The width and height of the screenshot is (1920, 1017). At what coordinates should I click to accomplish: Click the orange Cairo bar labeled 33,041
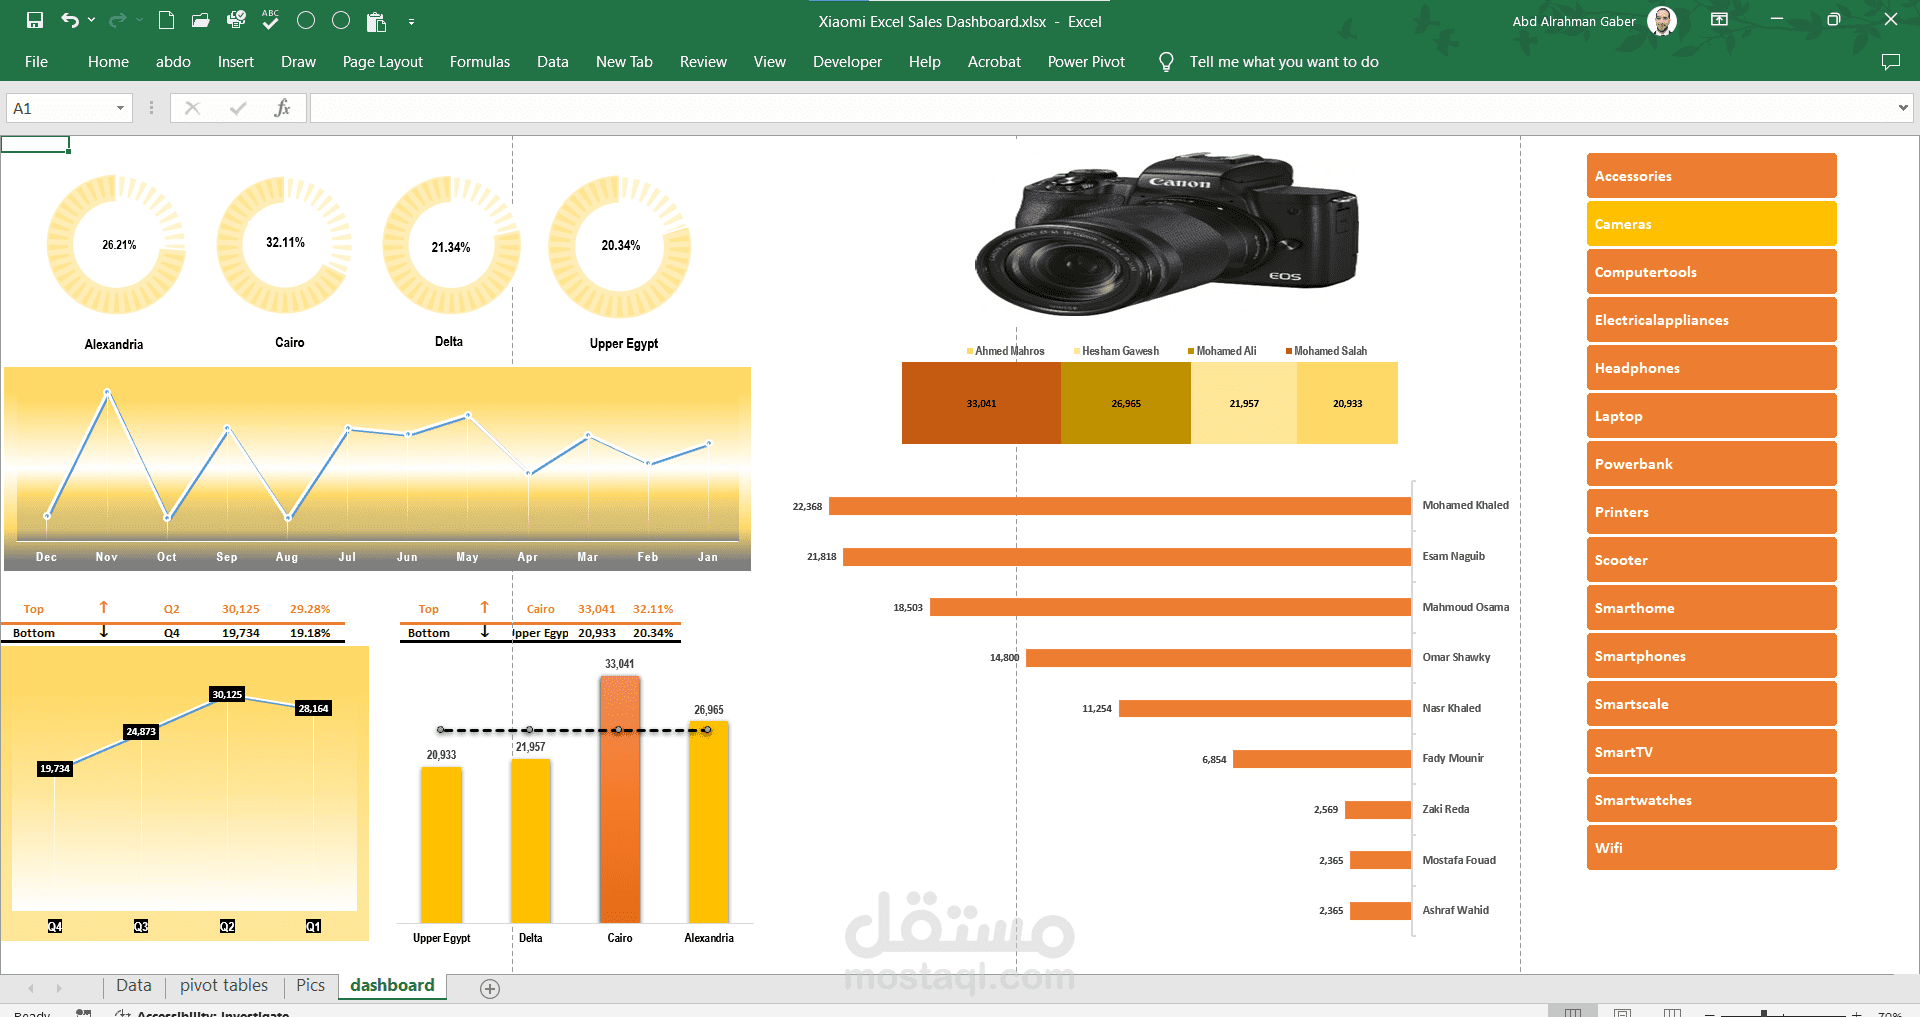pyautogui.click(x=620, y=799)
